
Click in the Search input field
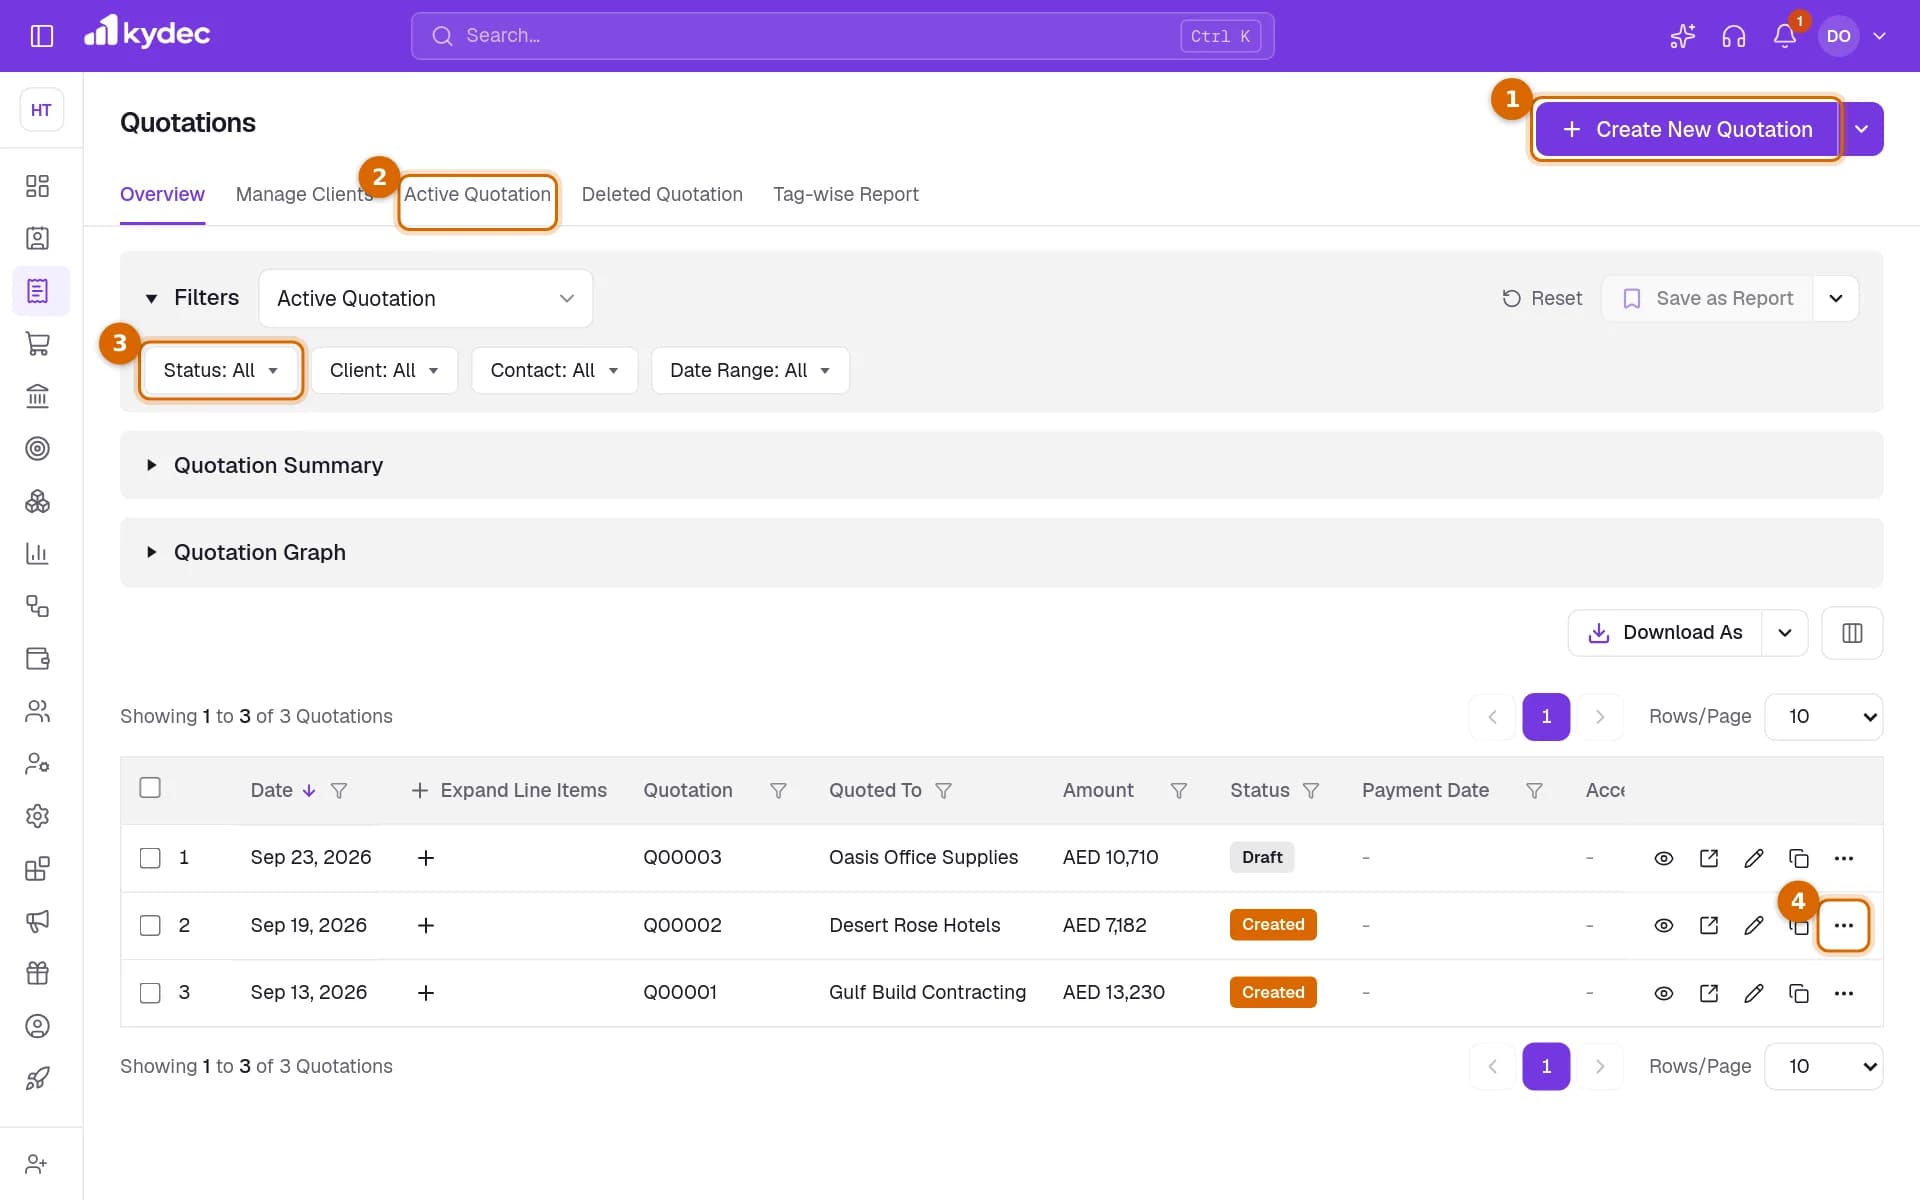point(842,36)
